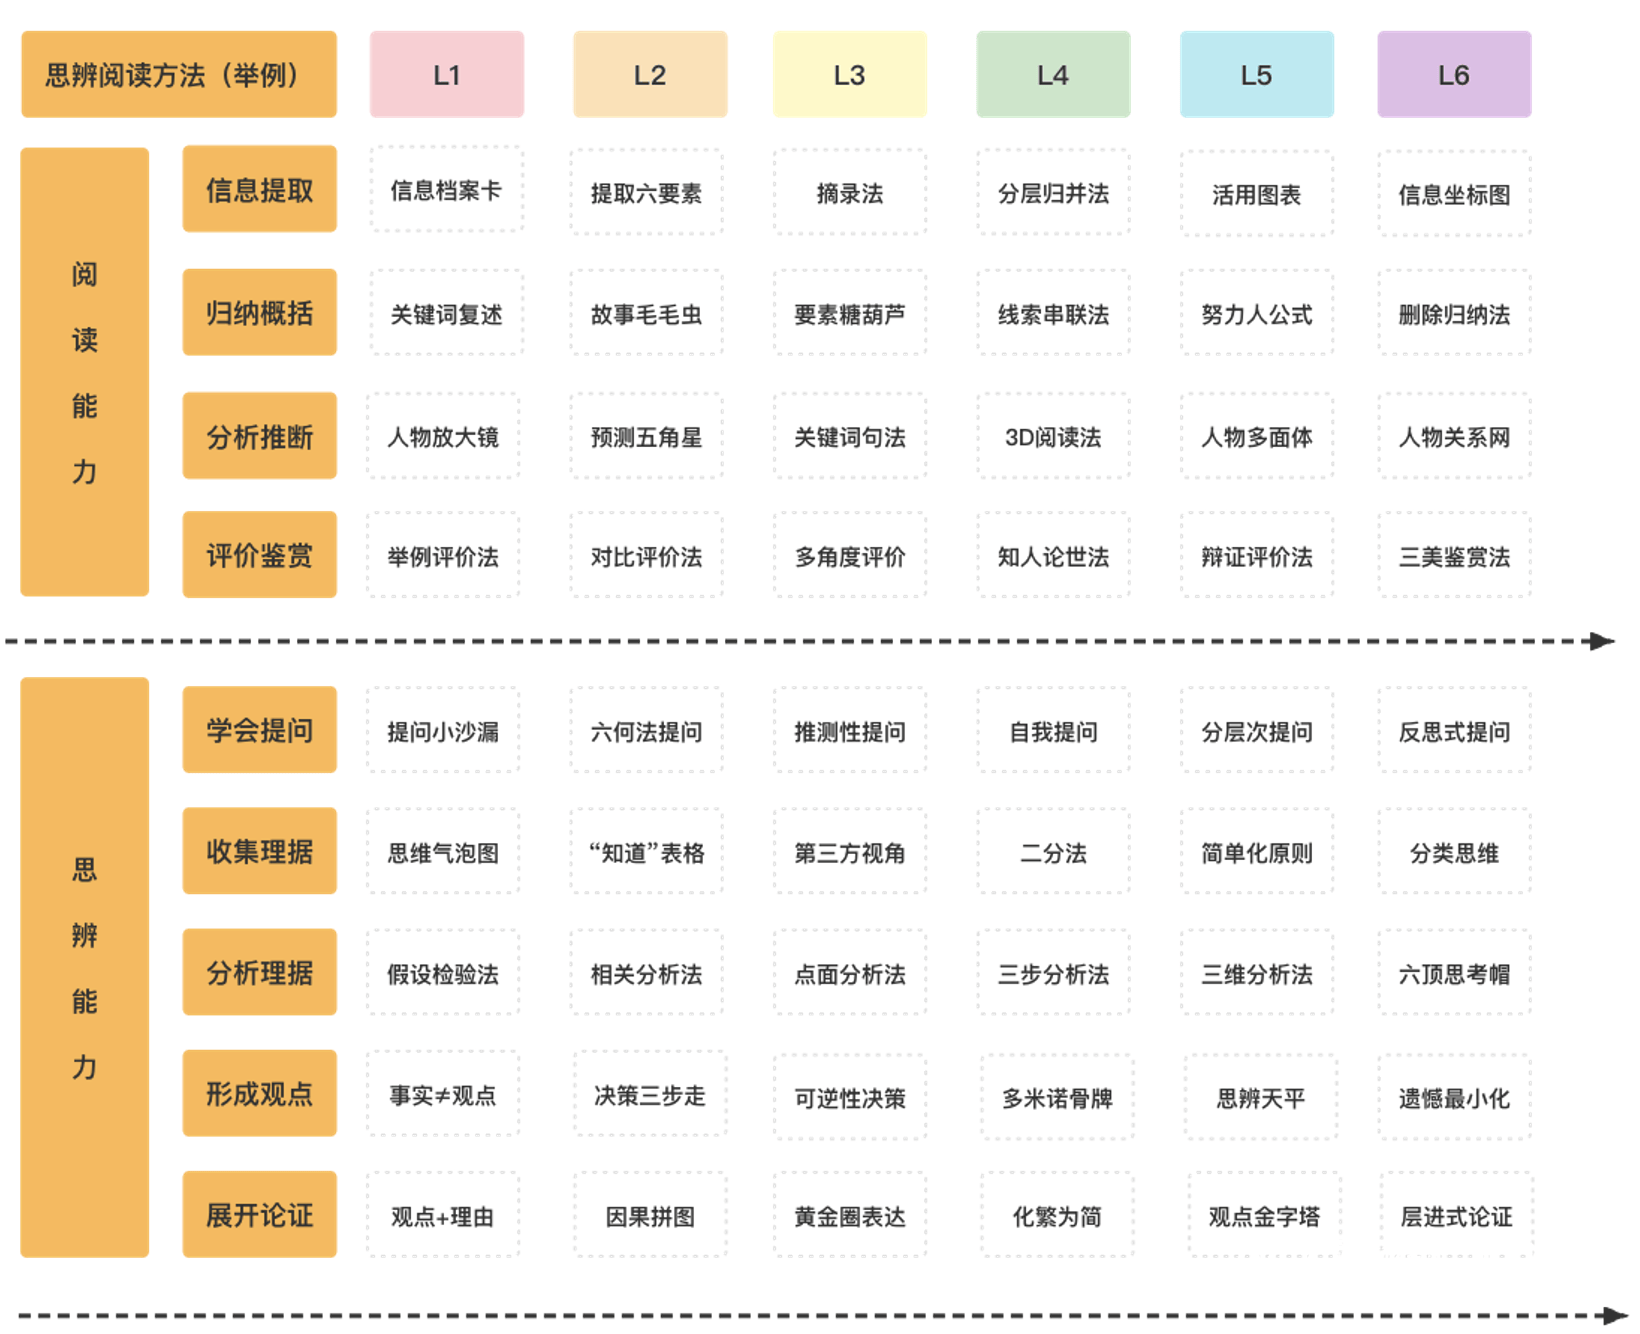Screen dimensions: 1640x1334
Task: Click the 阅读能力 vertical category block
Action: (x=85, y=372)
